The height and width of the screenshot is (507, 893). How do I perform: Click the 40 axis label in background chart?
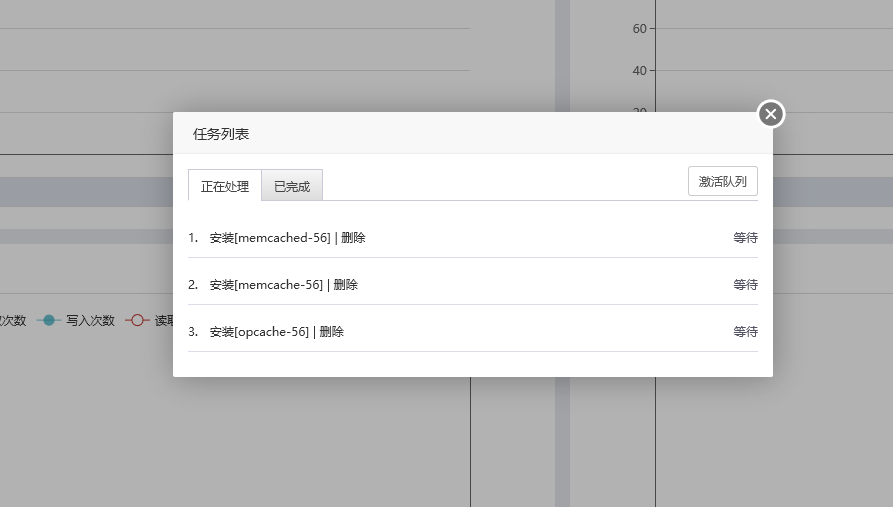tap(640, 71)
